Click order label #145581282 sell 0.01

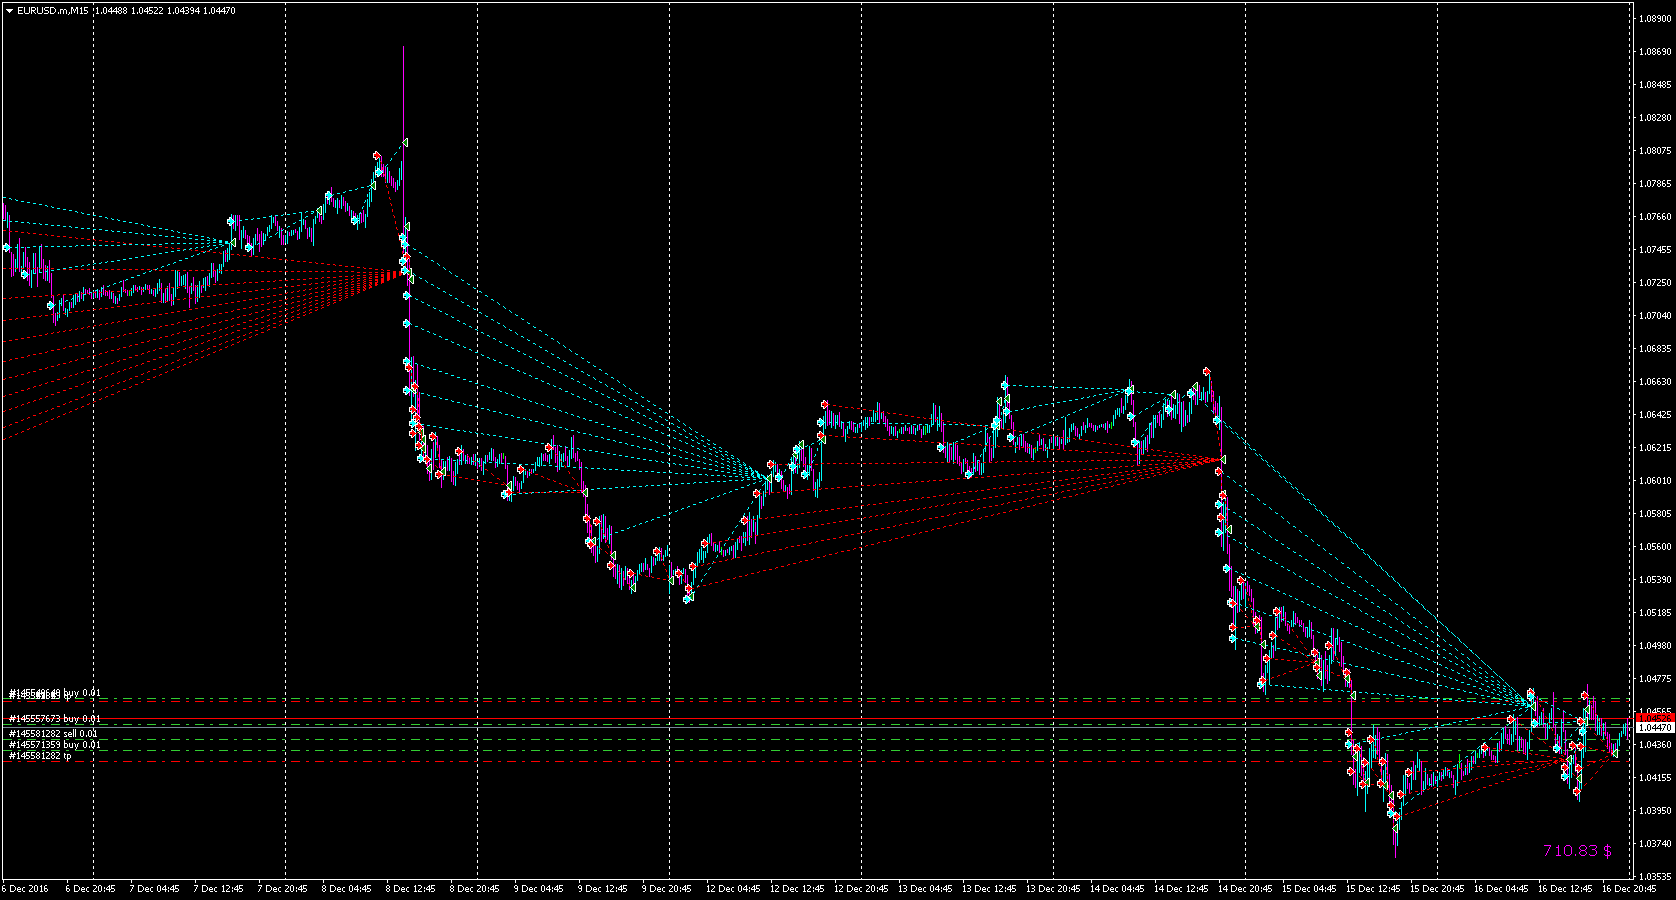coord(54,733)
